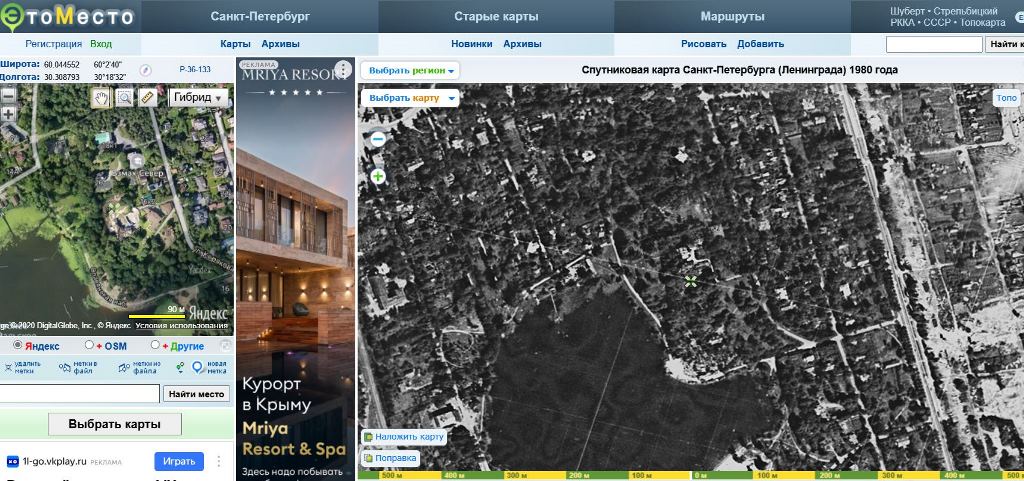Select the Другие radio option
This screenshot has height=481, width=1024.
pos(156,345)
